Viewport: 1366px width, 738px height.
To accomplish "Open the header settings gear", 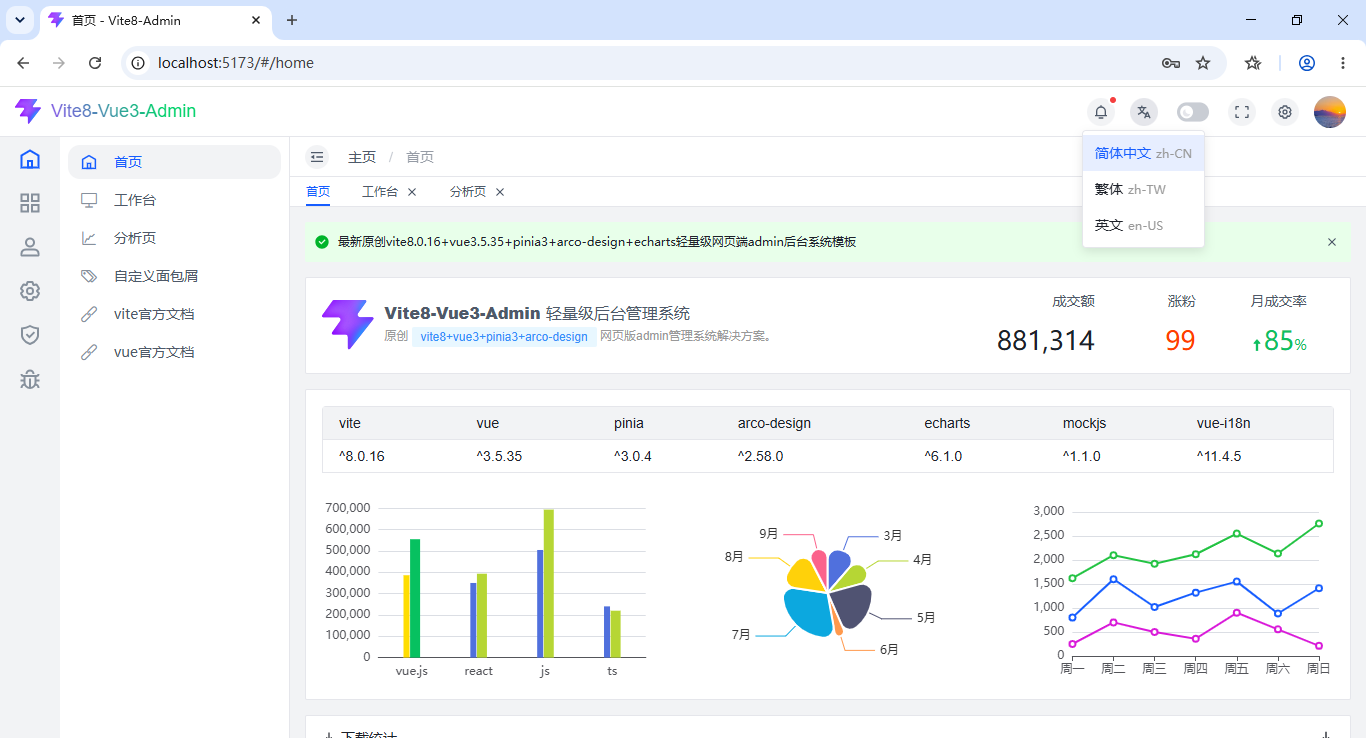I will point(1285,112).
